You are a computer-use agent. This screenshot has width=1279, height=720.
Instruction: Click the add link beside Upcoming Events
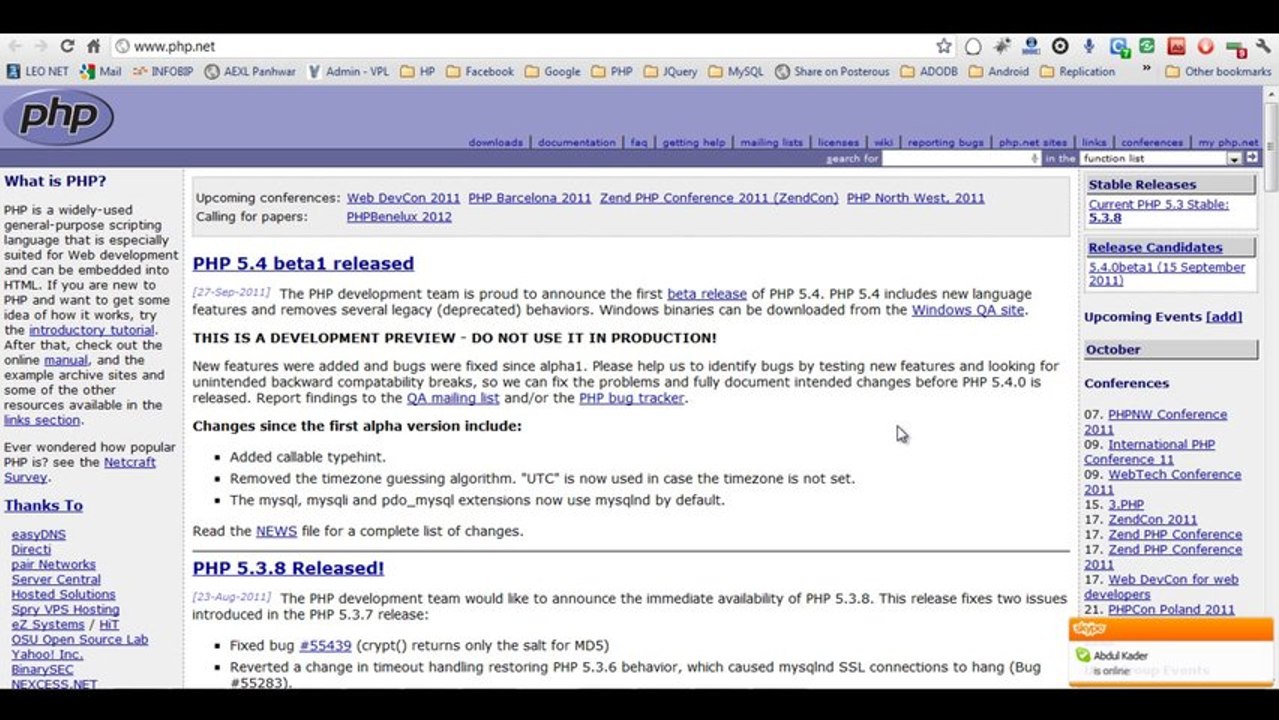1224,317
